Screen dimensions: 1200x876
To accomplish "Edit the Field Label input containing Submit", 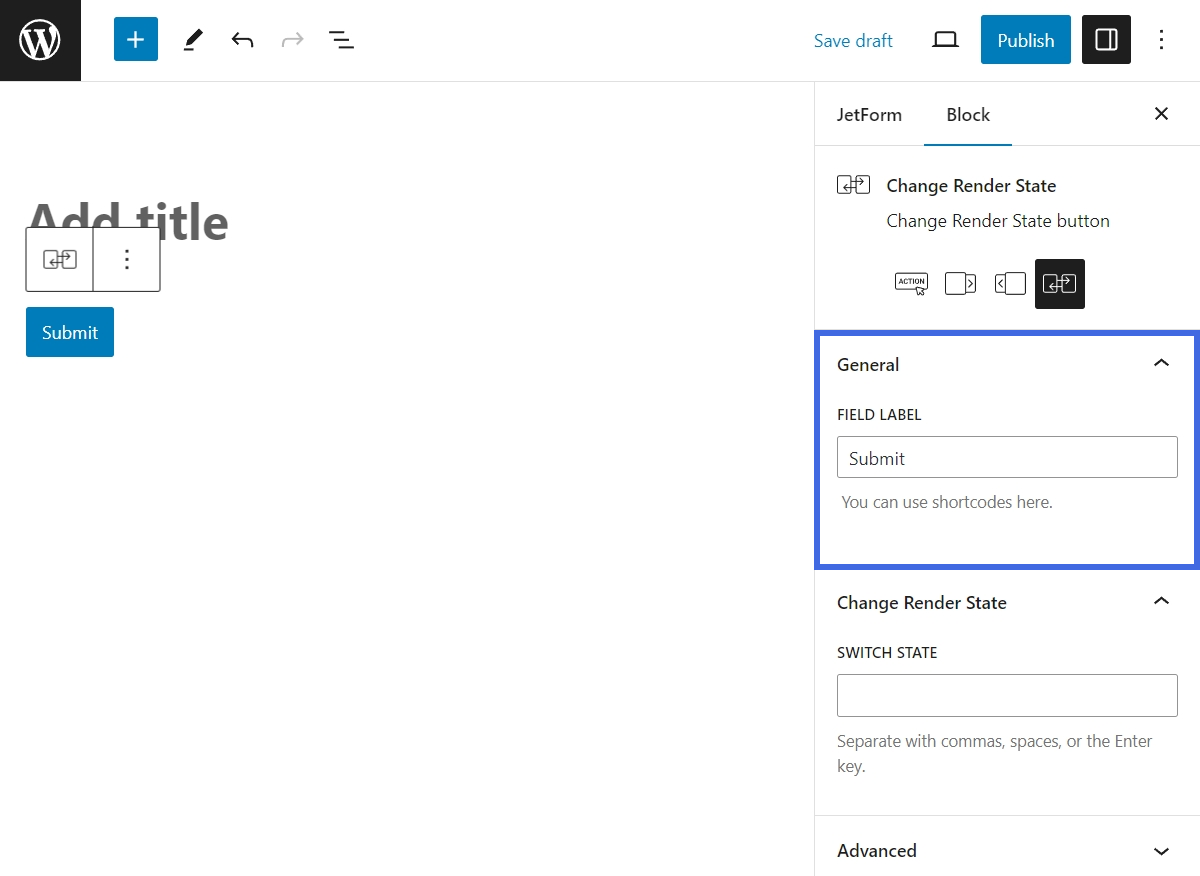I will click(x=1006, y=457).
